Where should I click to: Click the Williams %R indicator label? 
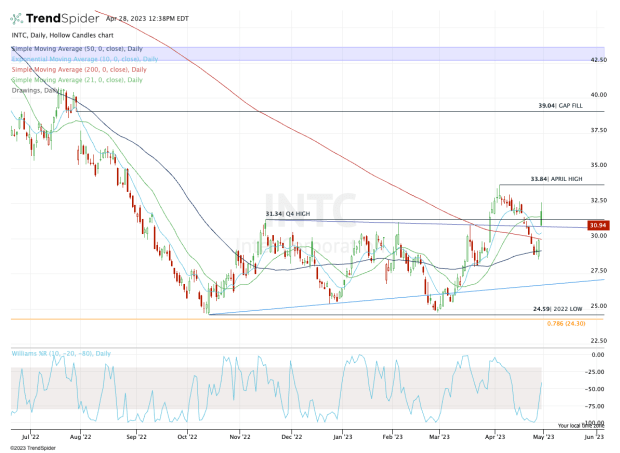click(58, 353)
